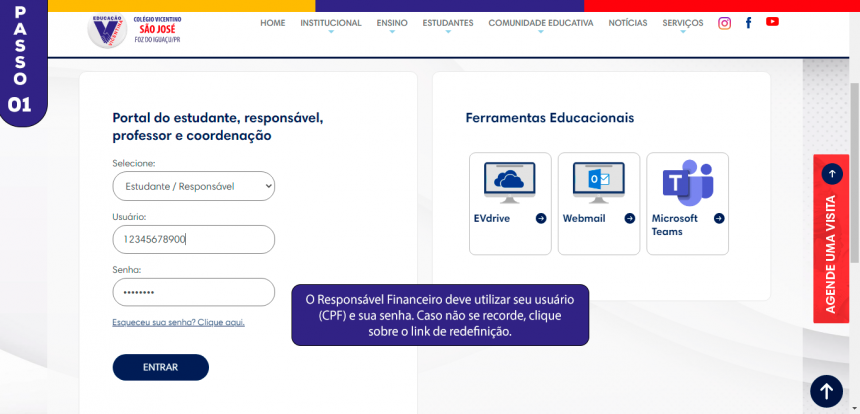Open the Instagram profile icon
The image size is (860, 414).
click(725, 23)
